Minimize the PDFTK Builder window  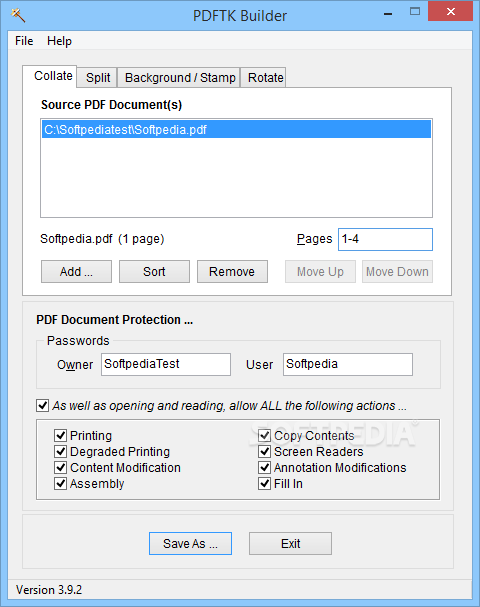coord(388,13)
